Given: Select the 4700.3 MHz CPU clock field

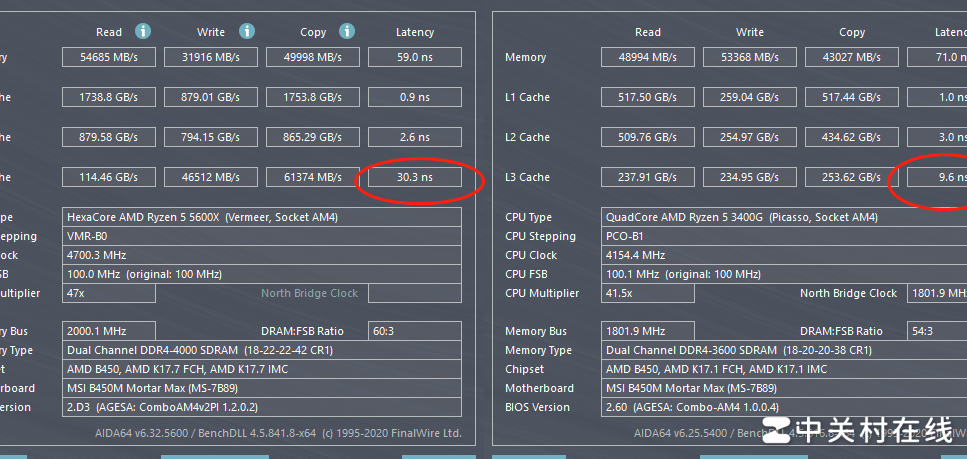Looking at the screenshot, I should 261,255.
